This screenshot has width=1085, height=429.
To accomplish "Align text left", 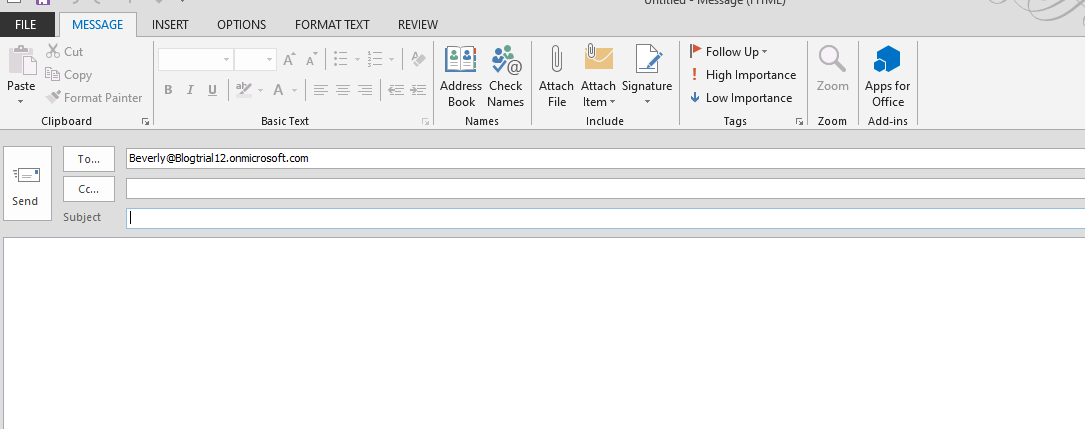I will tap(320, 90).
